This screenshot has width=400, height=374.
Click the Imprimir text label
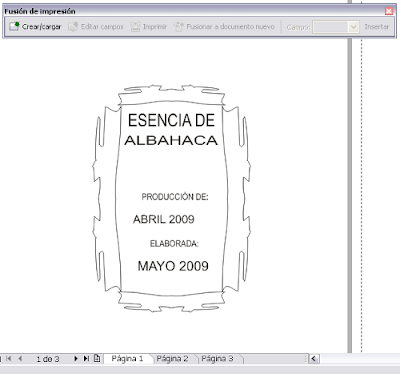click(155, 27)
